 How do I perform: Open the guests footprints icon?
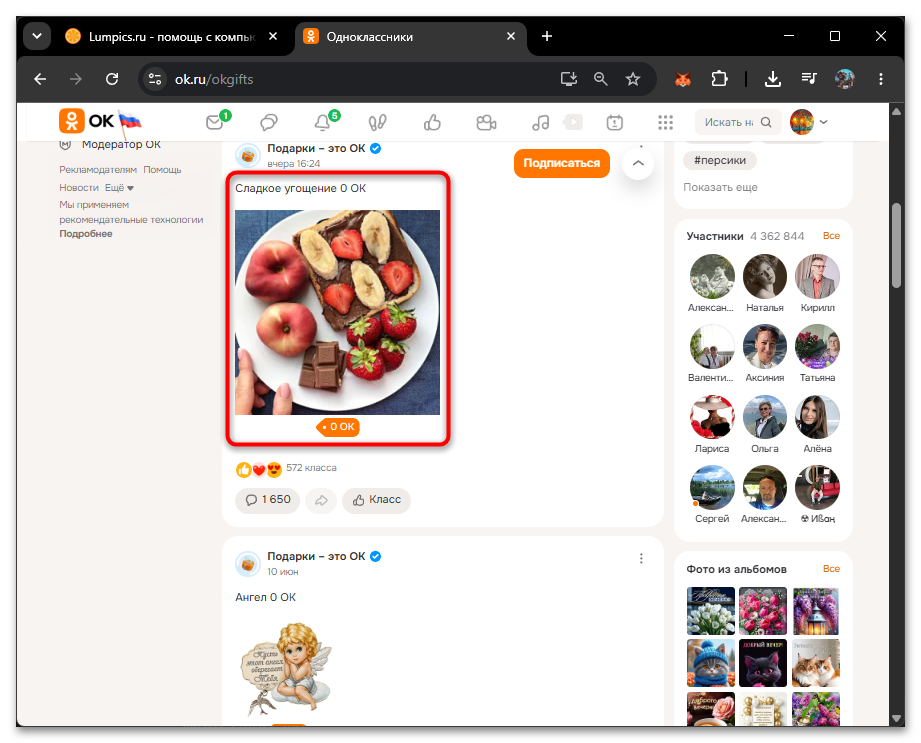[x=377, y=122]
